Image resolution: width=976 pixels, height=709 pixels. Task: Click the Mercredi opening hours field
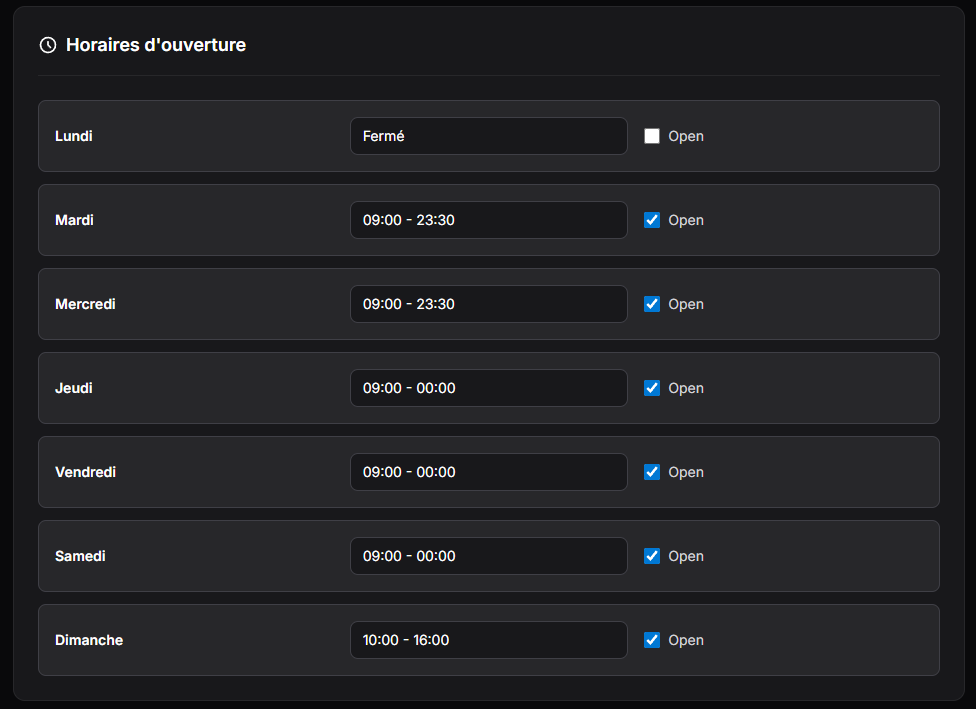488,304
